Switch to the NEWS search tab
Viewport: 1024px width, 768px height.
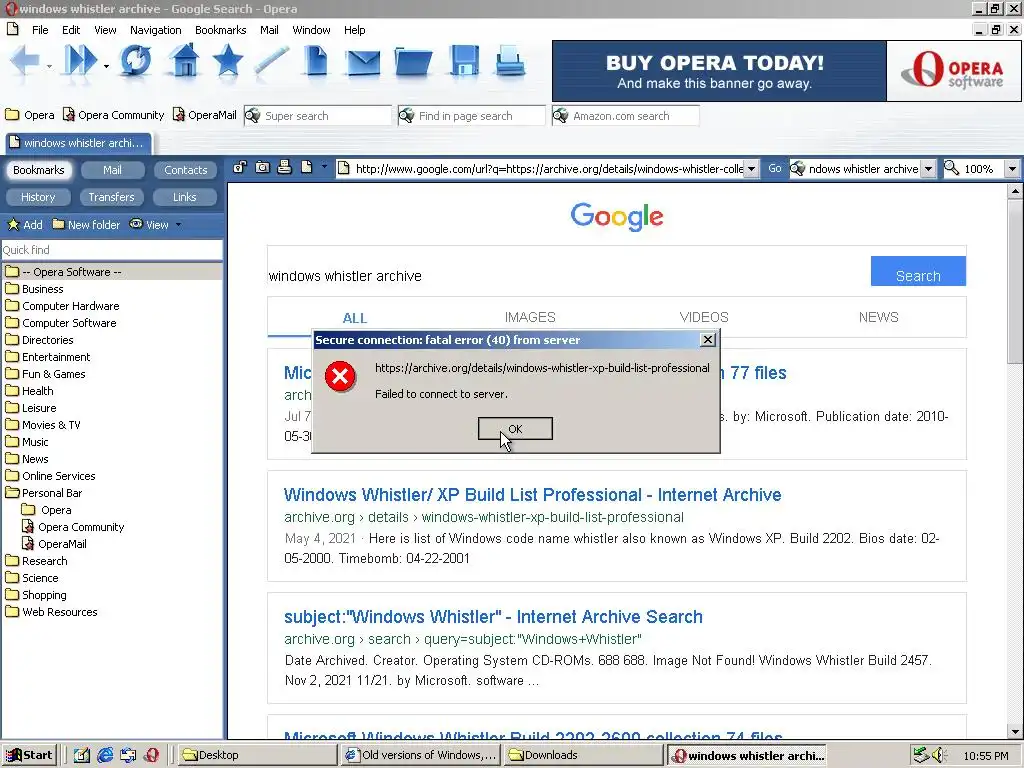[878, 317]
